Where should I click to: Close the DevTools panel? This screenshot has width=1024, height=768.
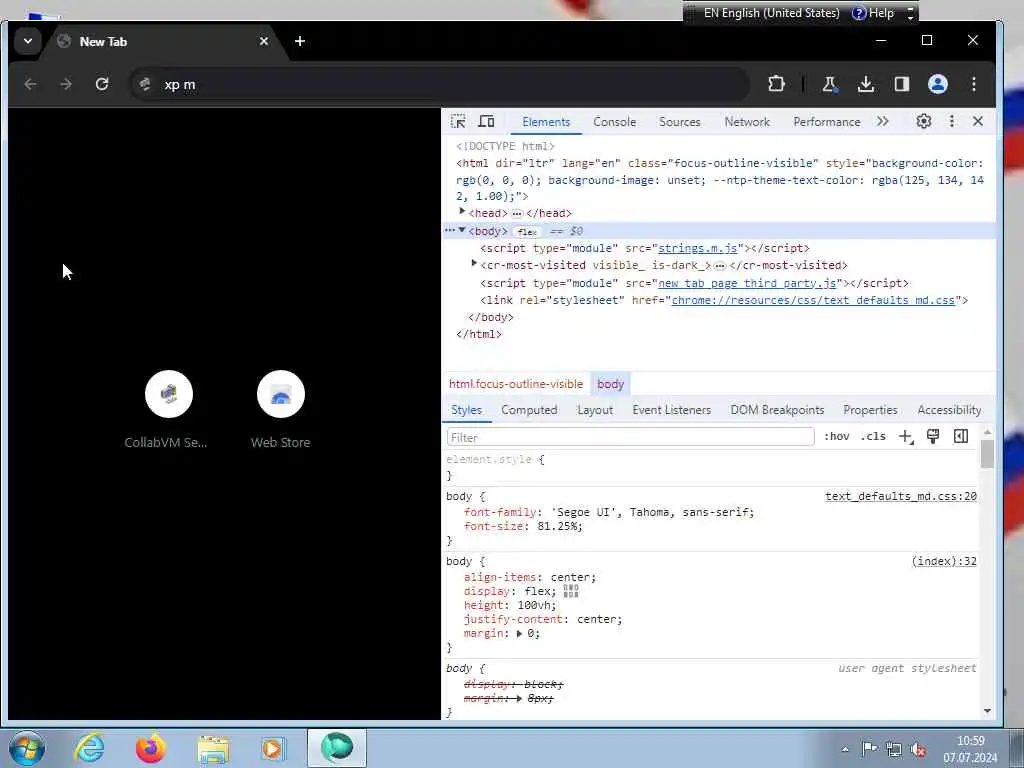[978, 121]
